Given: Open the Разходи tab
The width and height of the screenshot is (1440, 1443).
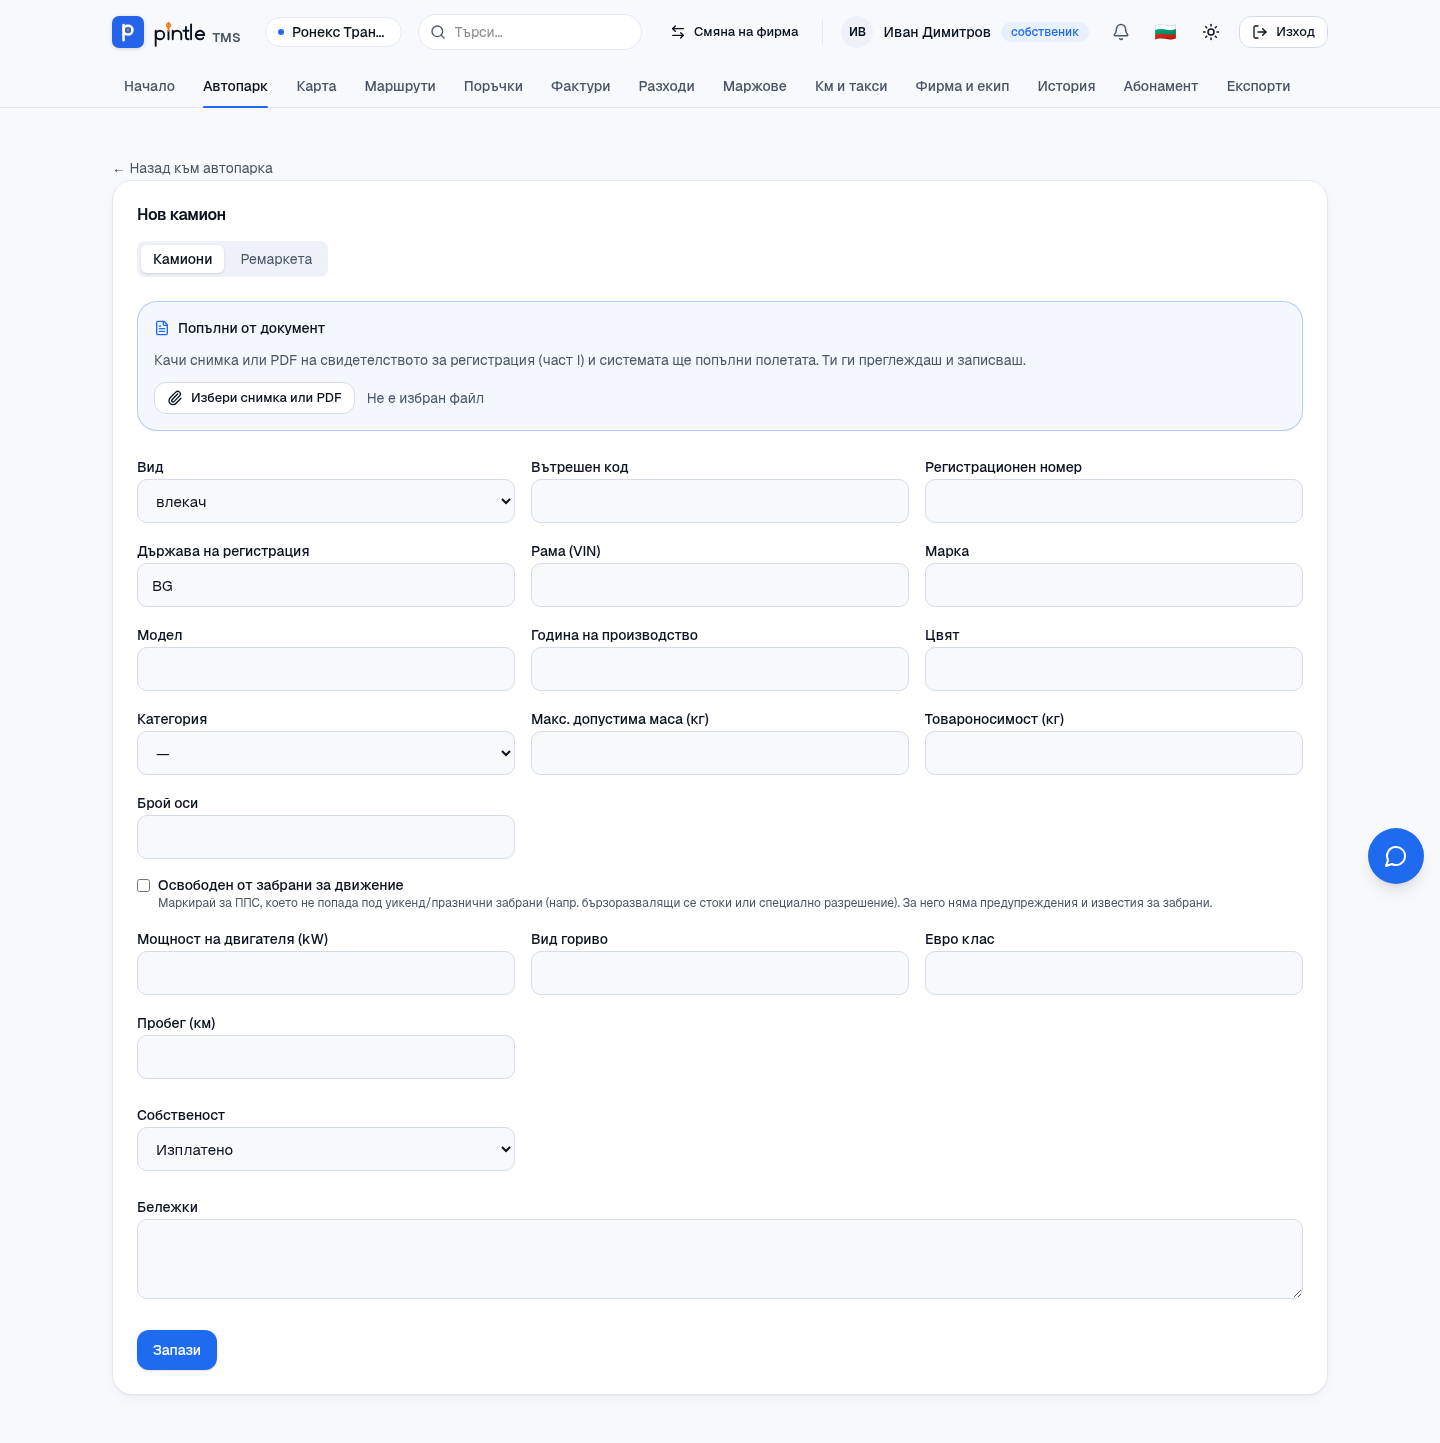Looking at the screenshot, I should coord(667,86).
